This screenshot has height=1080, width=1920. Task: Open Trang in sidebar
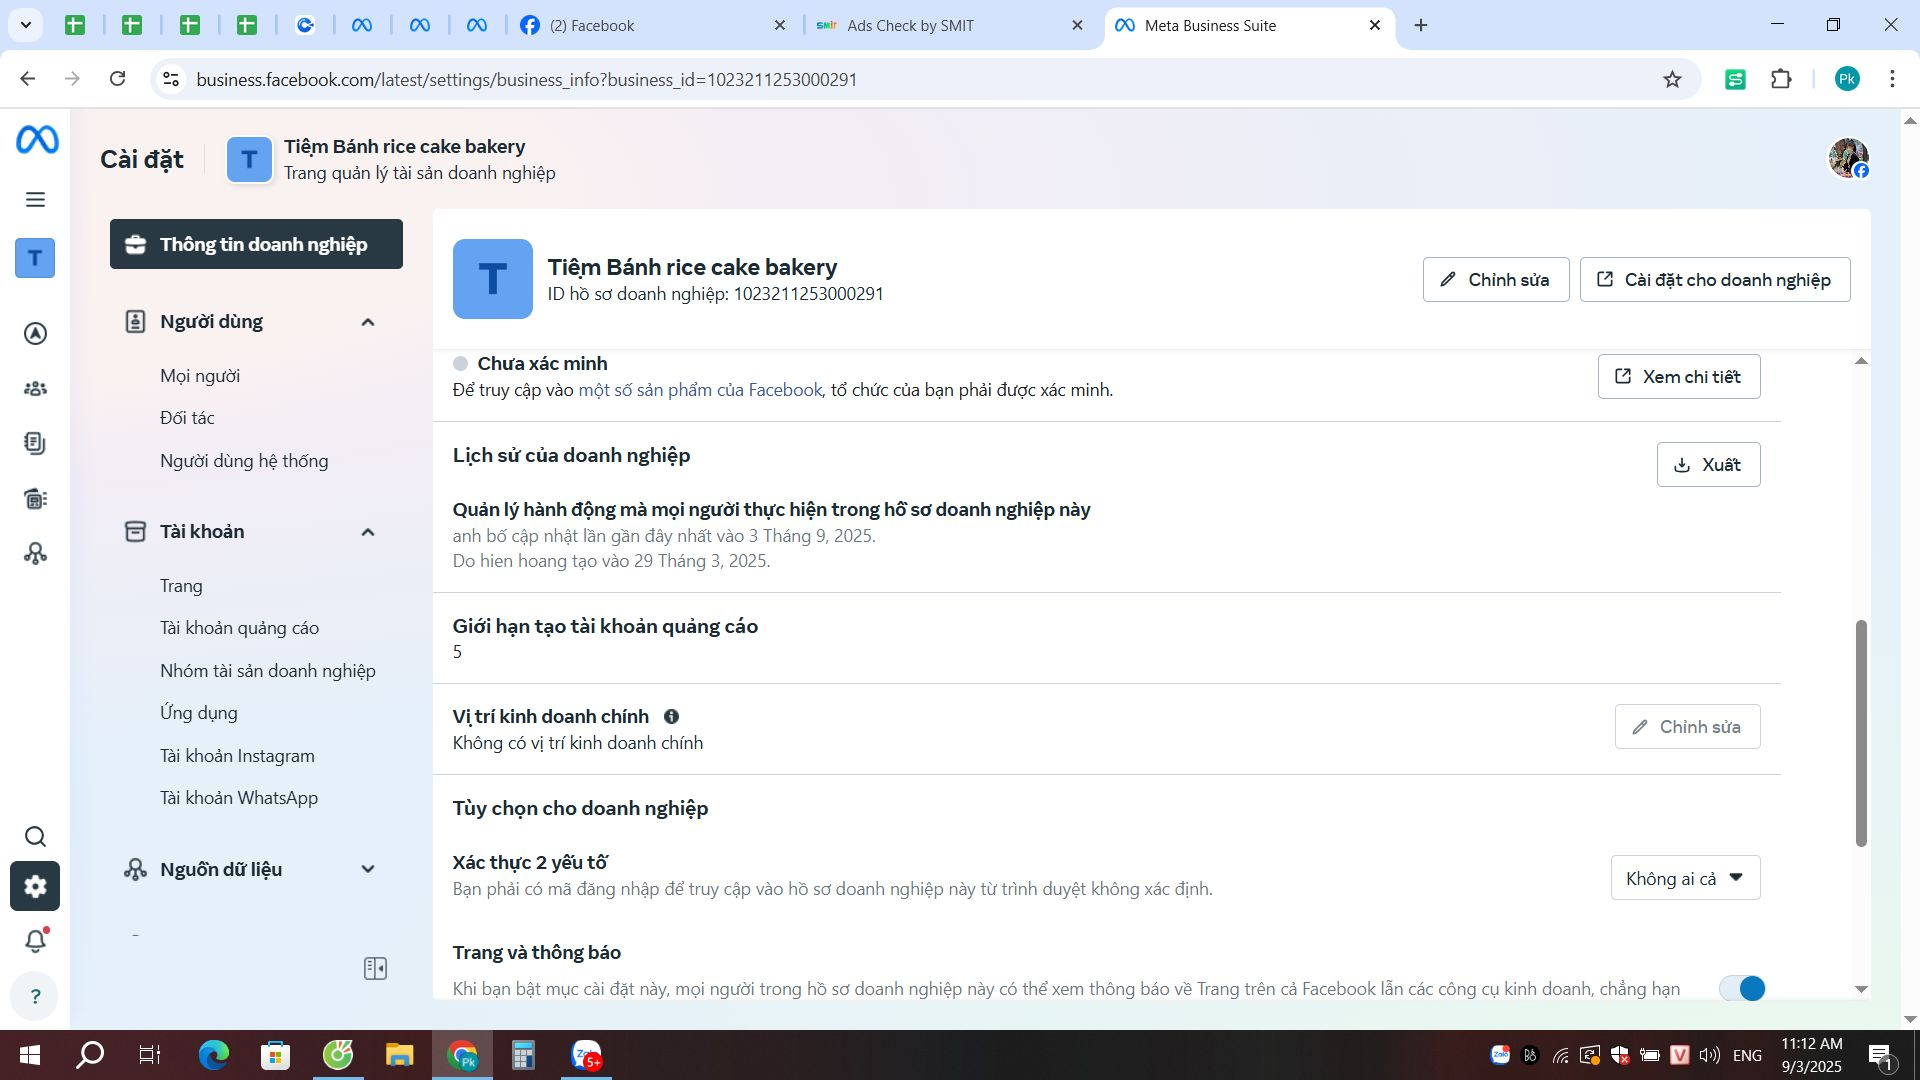[181, 586]
